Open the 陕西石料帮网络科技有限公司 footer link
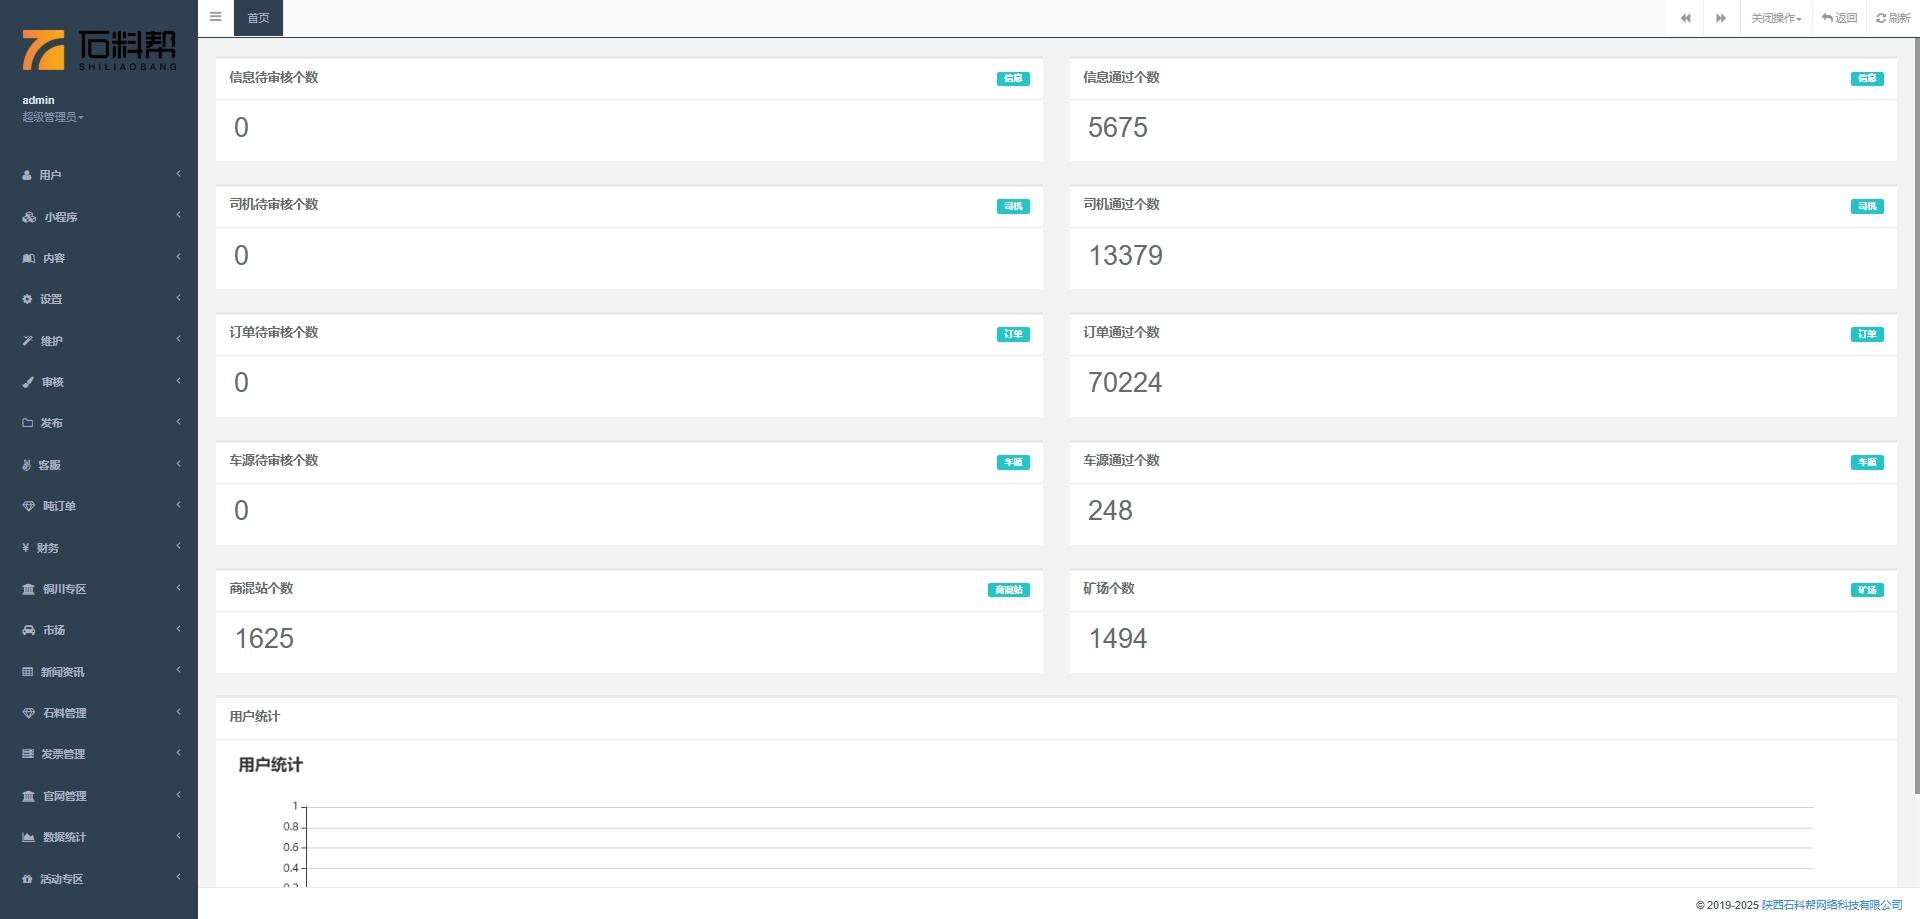Image resolution: width=1920 pixels, height=919 pixels. [1832, 905]
